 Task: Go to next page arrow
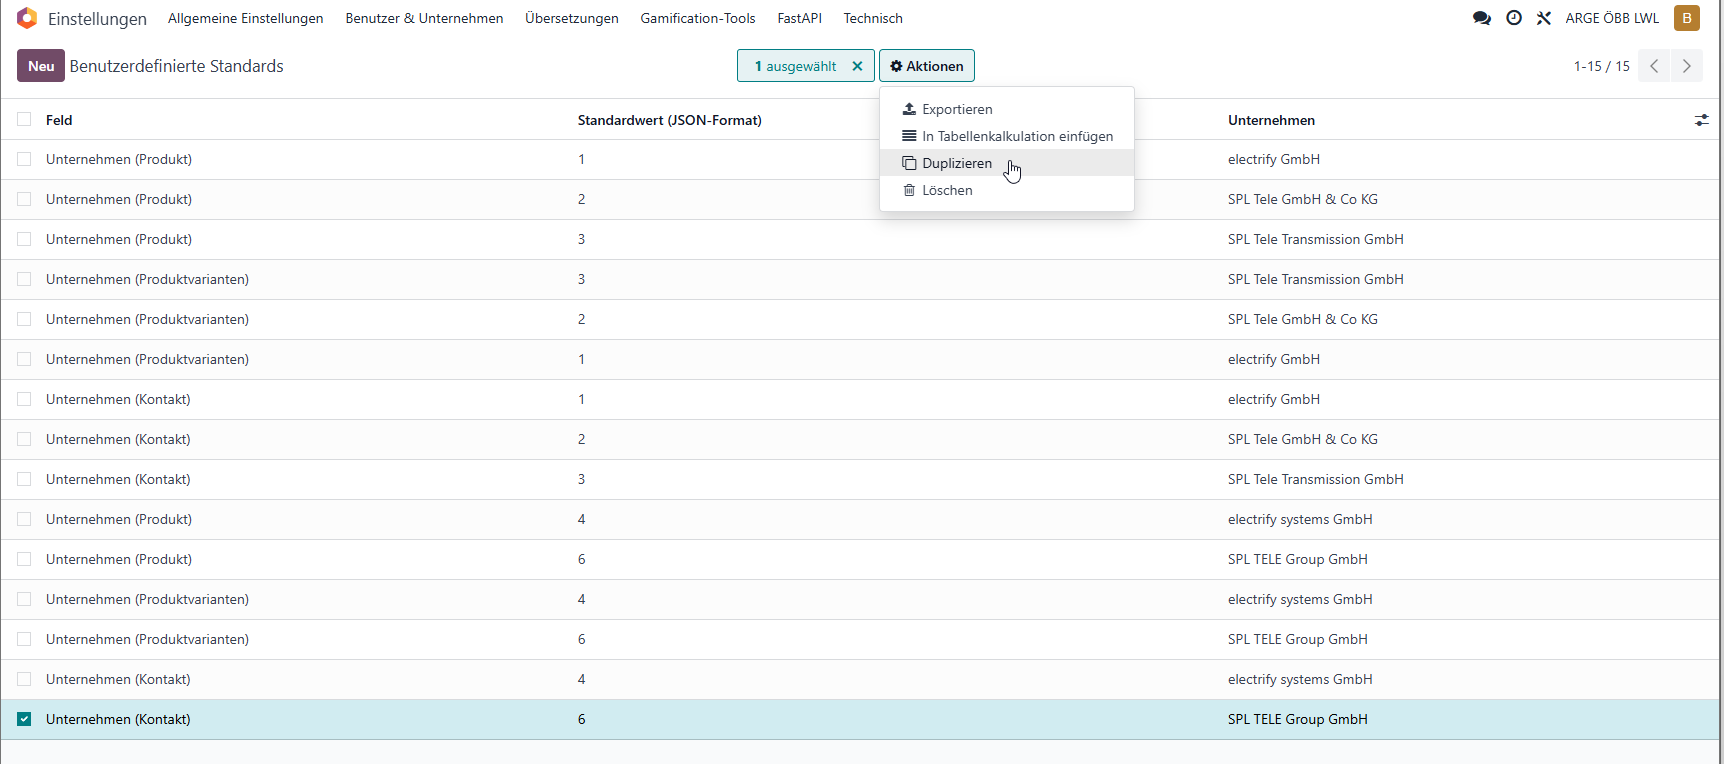(1687, 66)
